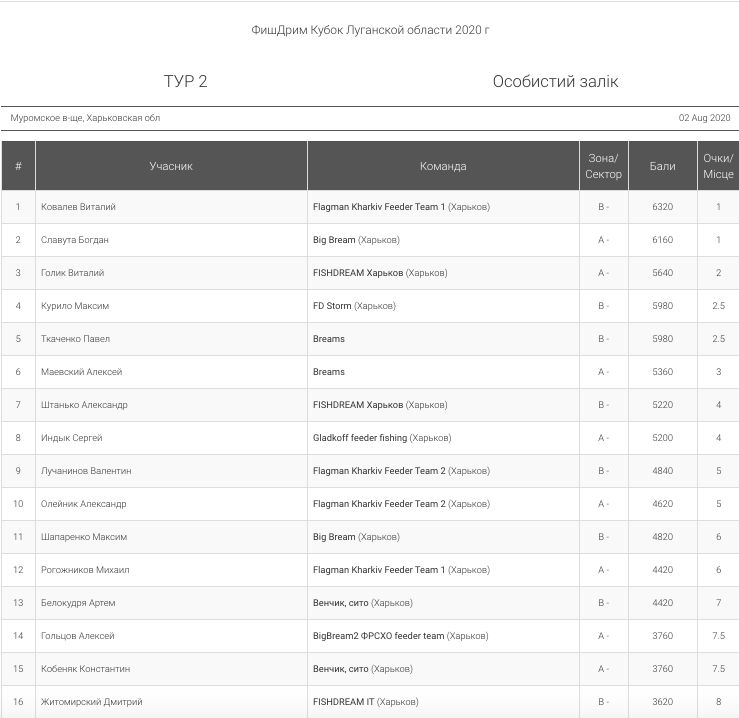Click the # column header
This screenshot has height=718, width=739.
click(x=18, y=166)
